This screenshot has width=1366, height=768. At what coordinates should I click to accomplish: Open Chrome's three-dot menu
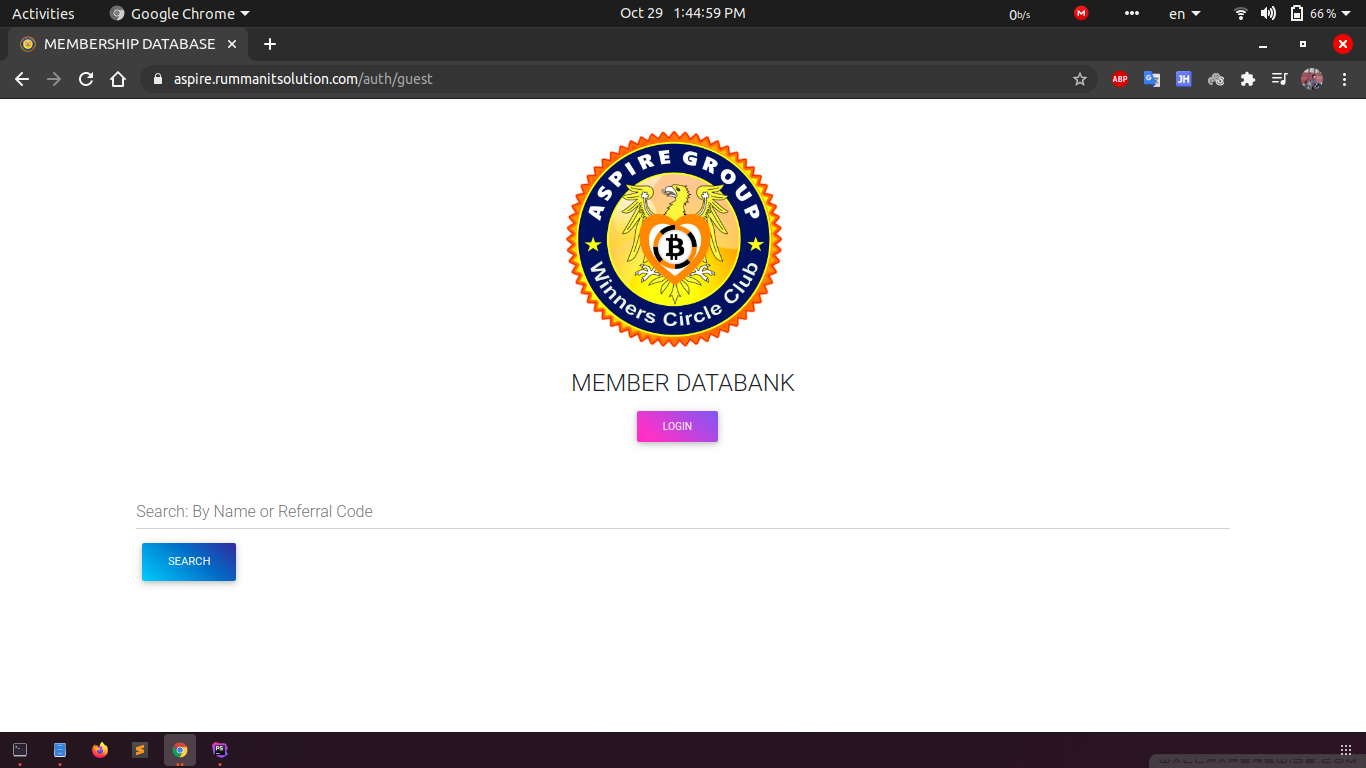click(x=1344, y=79)
